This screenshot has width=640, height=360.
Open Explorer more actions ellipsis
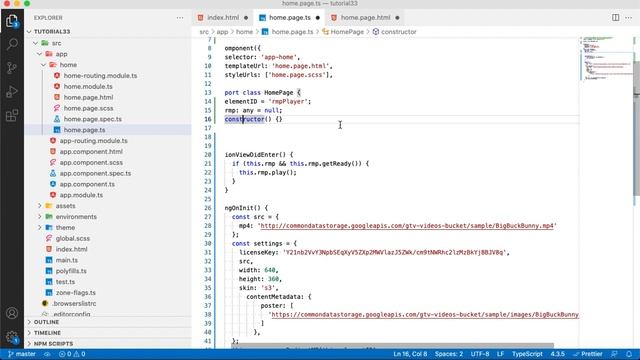tap(180, 18)
